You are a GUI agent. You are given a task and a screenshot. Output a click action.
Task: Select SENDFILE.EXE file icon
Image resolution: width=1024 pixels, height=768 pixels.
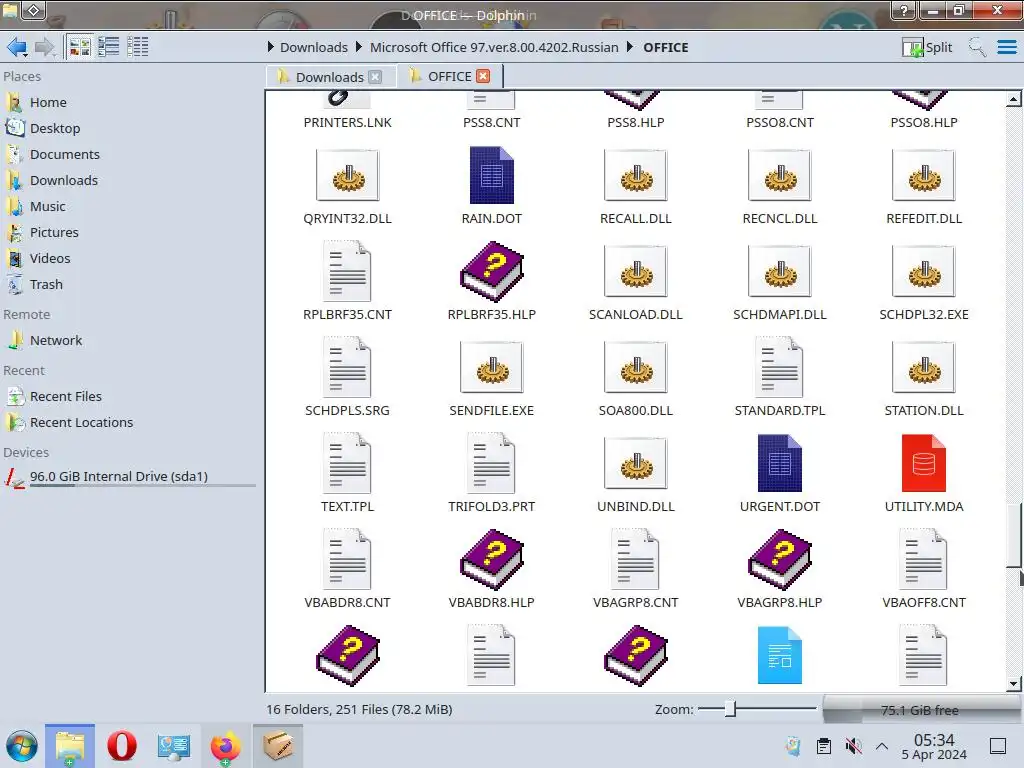492,368
